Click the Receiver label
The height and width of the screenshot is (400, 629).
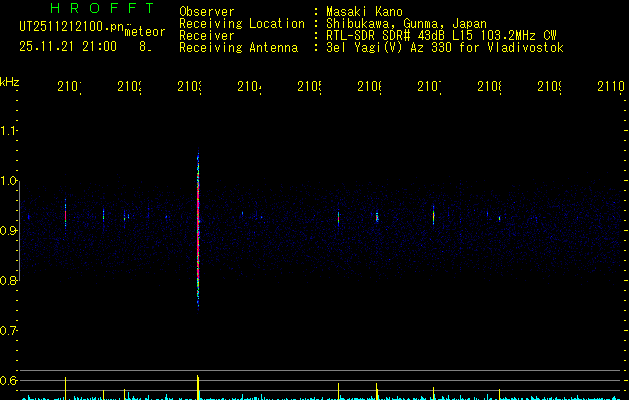pos(207,36)
